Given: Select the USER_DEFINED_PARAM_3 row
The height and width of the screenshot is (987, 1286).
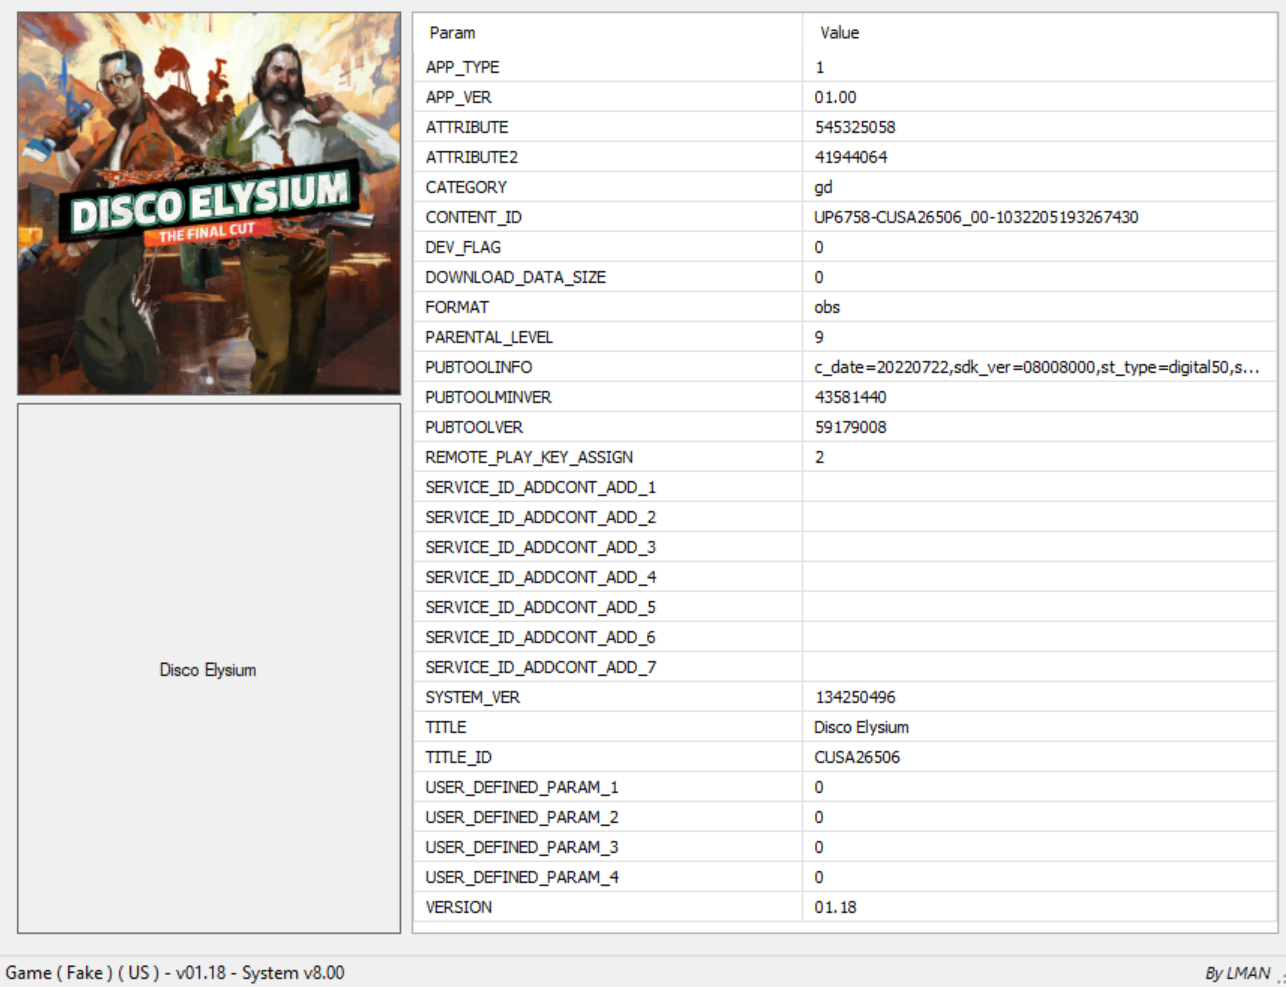Looking at the screenshot, I should tap(846, 847).
